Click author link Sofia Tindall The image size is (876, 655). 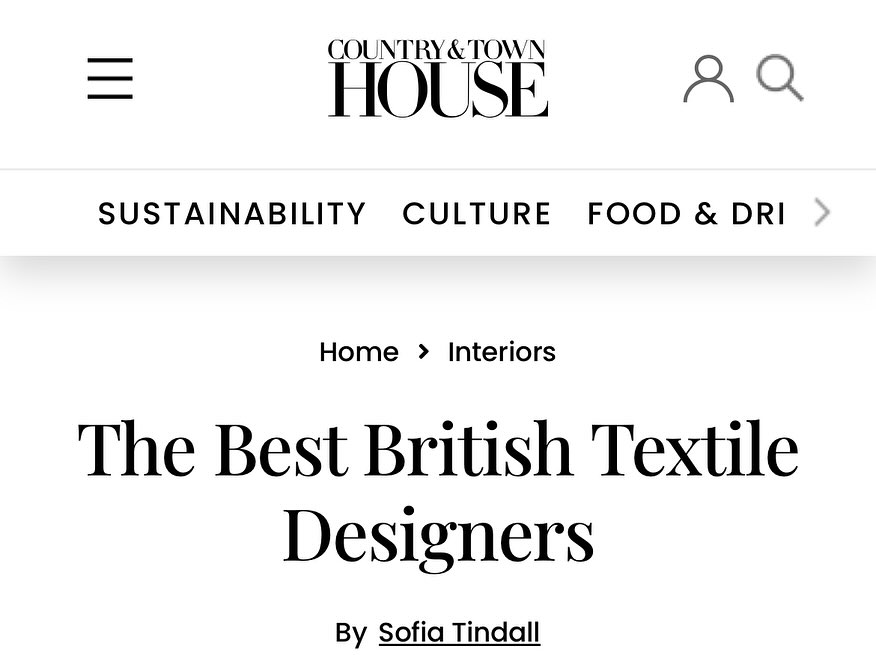point(459,632)
